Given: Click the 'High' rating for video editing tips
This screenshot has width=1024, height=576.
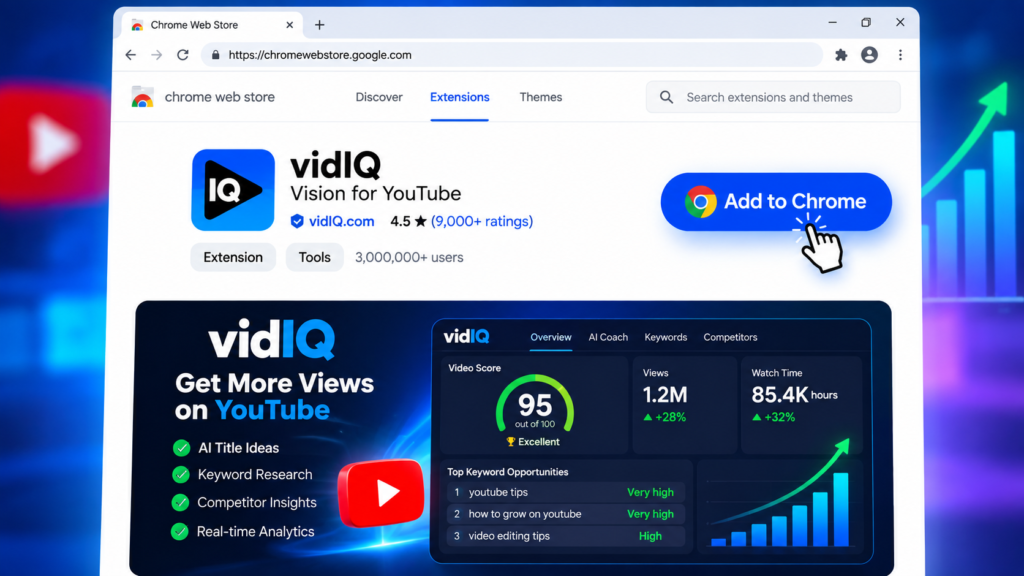Looking at the screenshot, I should [x=650, y=536].
